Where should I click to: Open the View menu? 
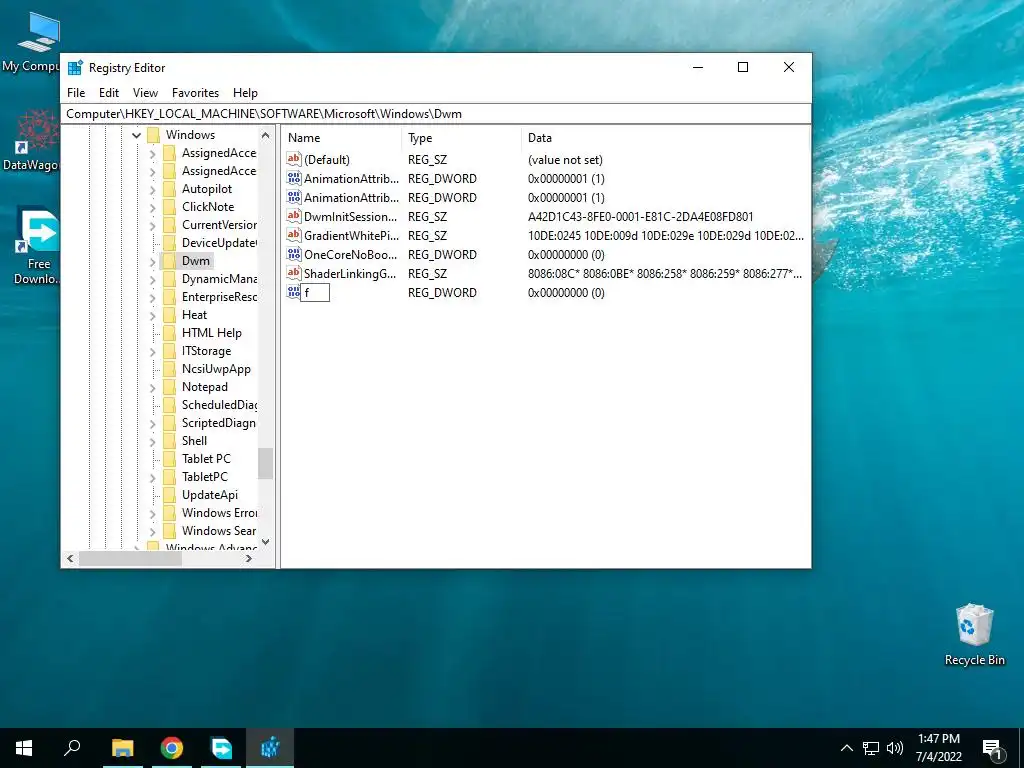tap(145, 93)
